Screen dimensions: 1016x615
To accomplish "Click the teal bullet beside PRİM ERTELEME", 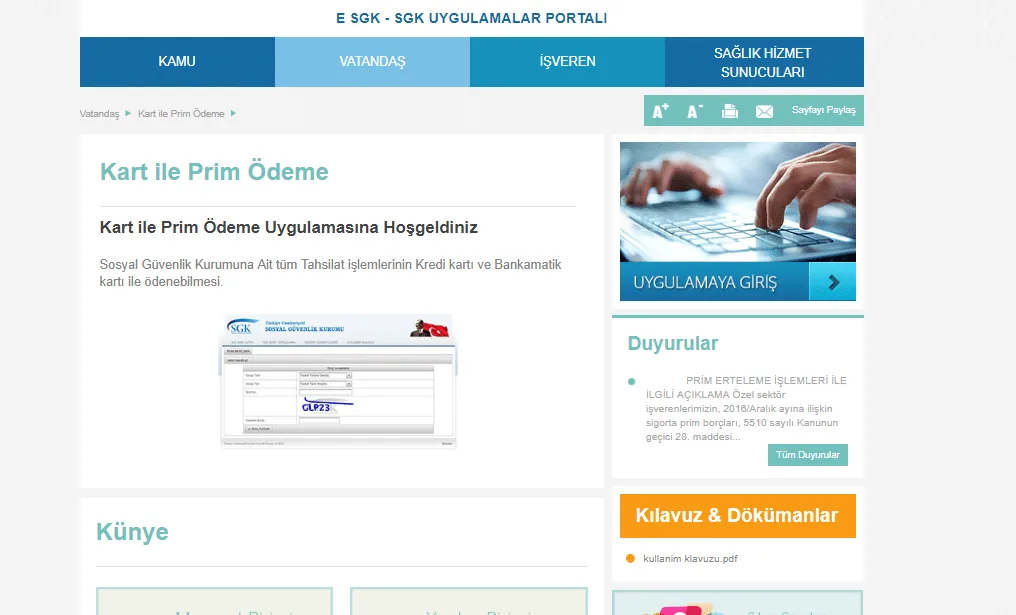I will [632, 382].
